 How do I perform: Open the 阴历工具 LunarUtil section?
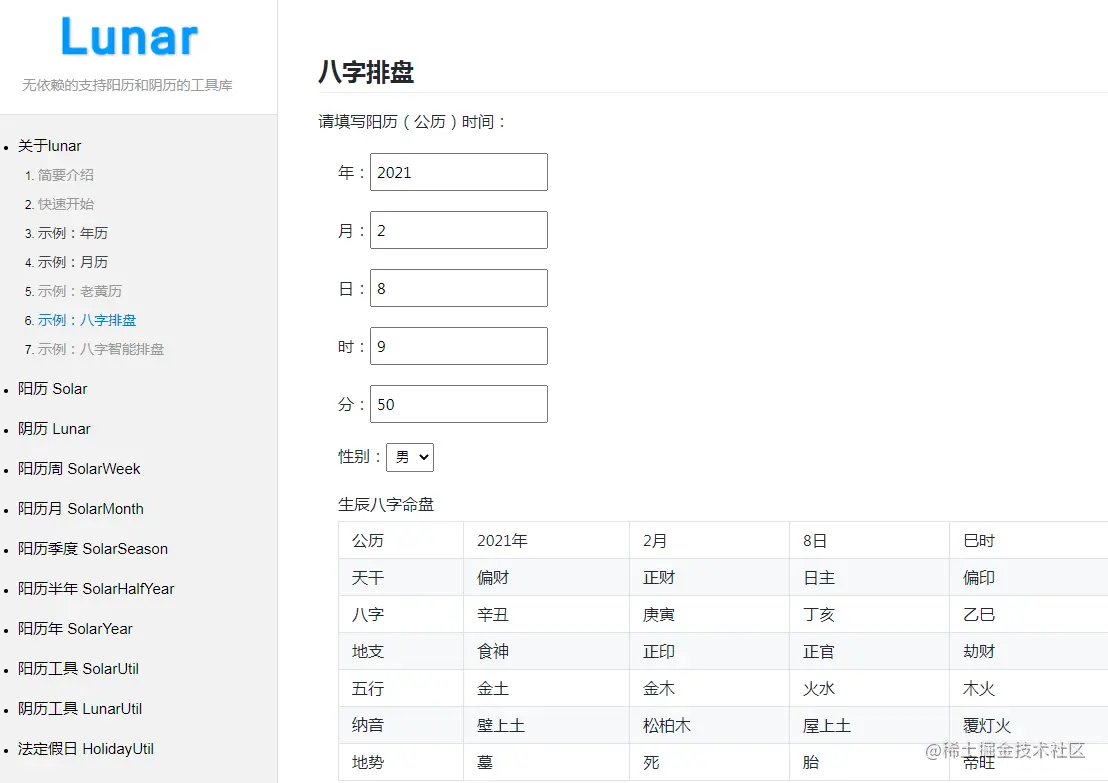click(80, 708)
